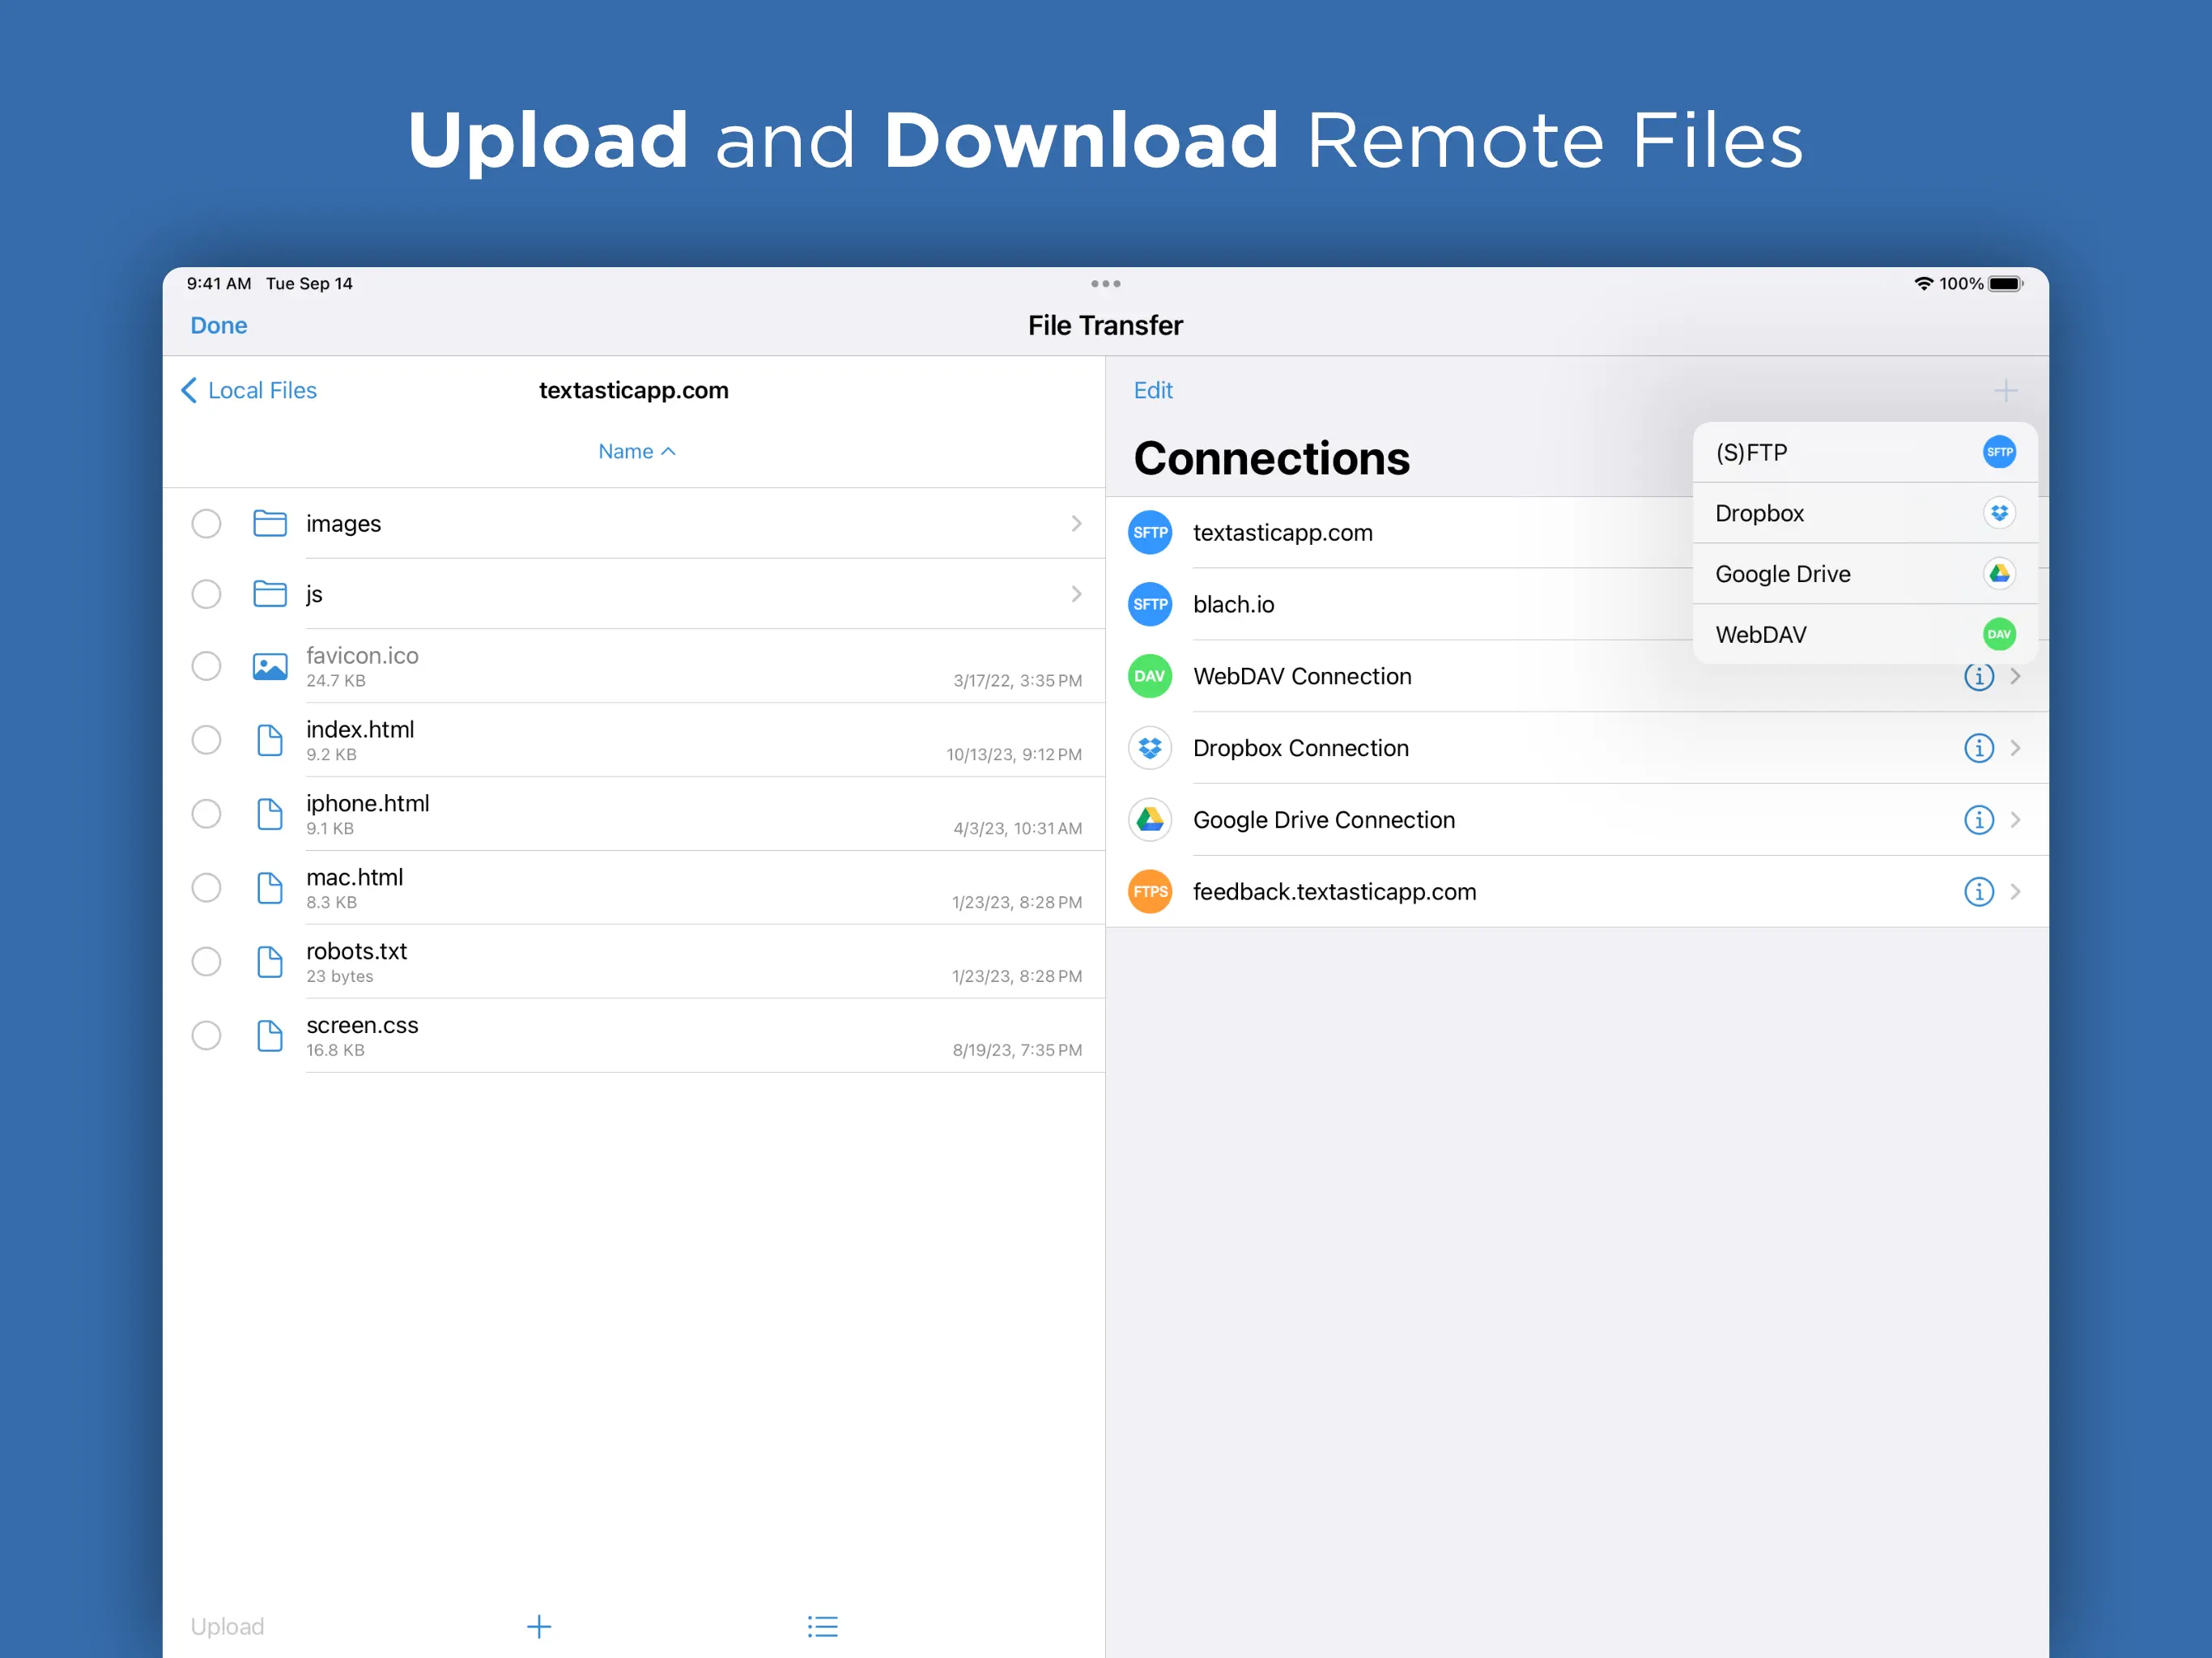Click info icon for Google Drive Connection
This screenshot has width=2212, height=1658.
click(x=1978, y=820)
